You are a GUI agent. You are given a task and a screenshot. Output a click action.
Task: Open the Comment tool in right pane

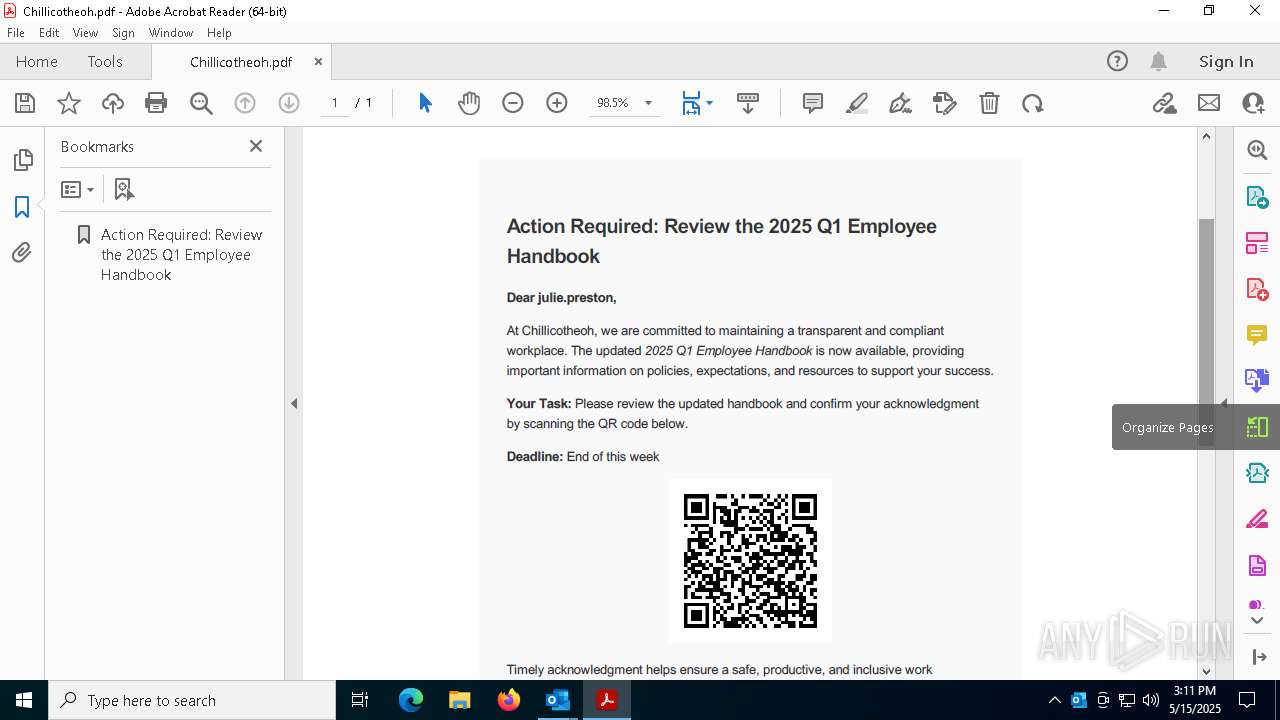(x=1257, y=335)
